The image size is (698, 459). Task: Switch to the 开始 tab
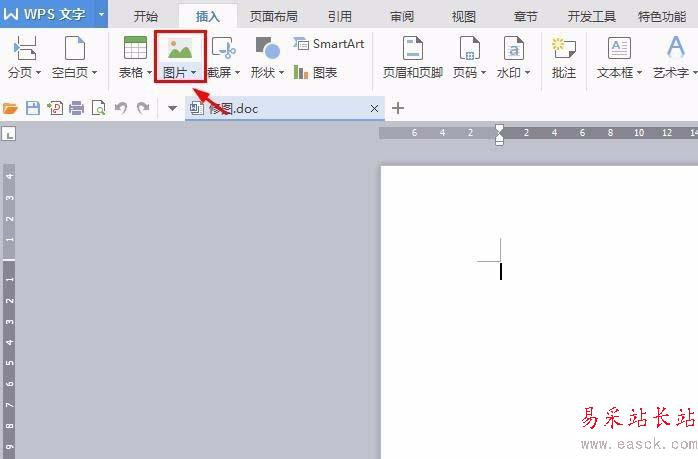(146, 16)
